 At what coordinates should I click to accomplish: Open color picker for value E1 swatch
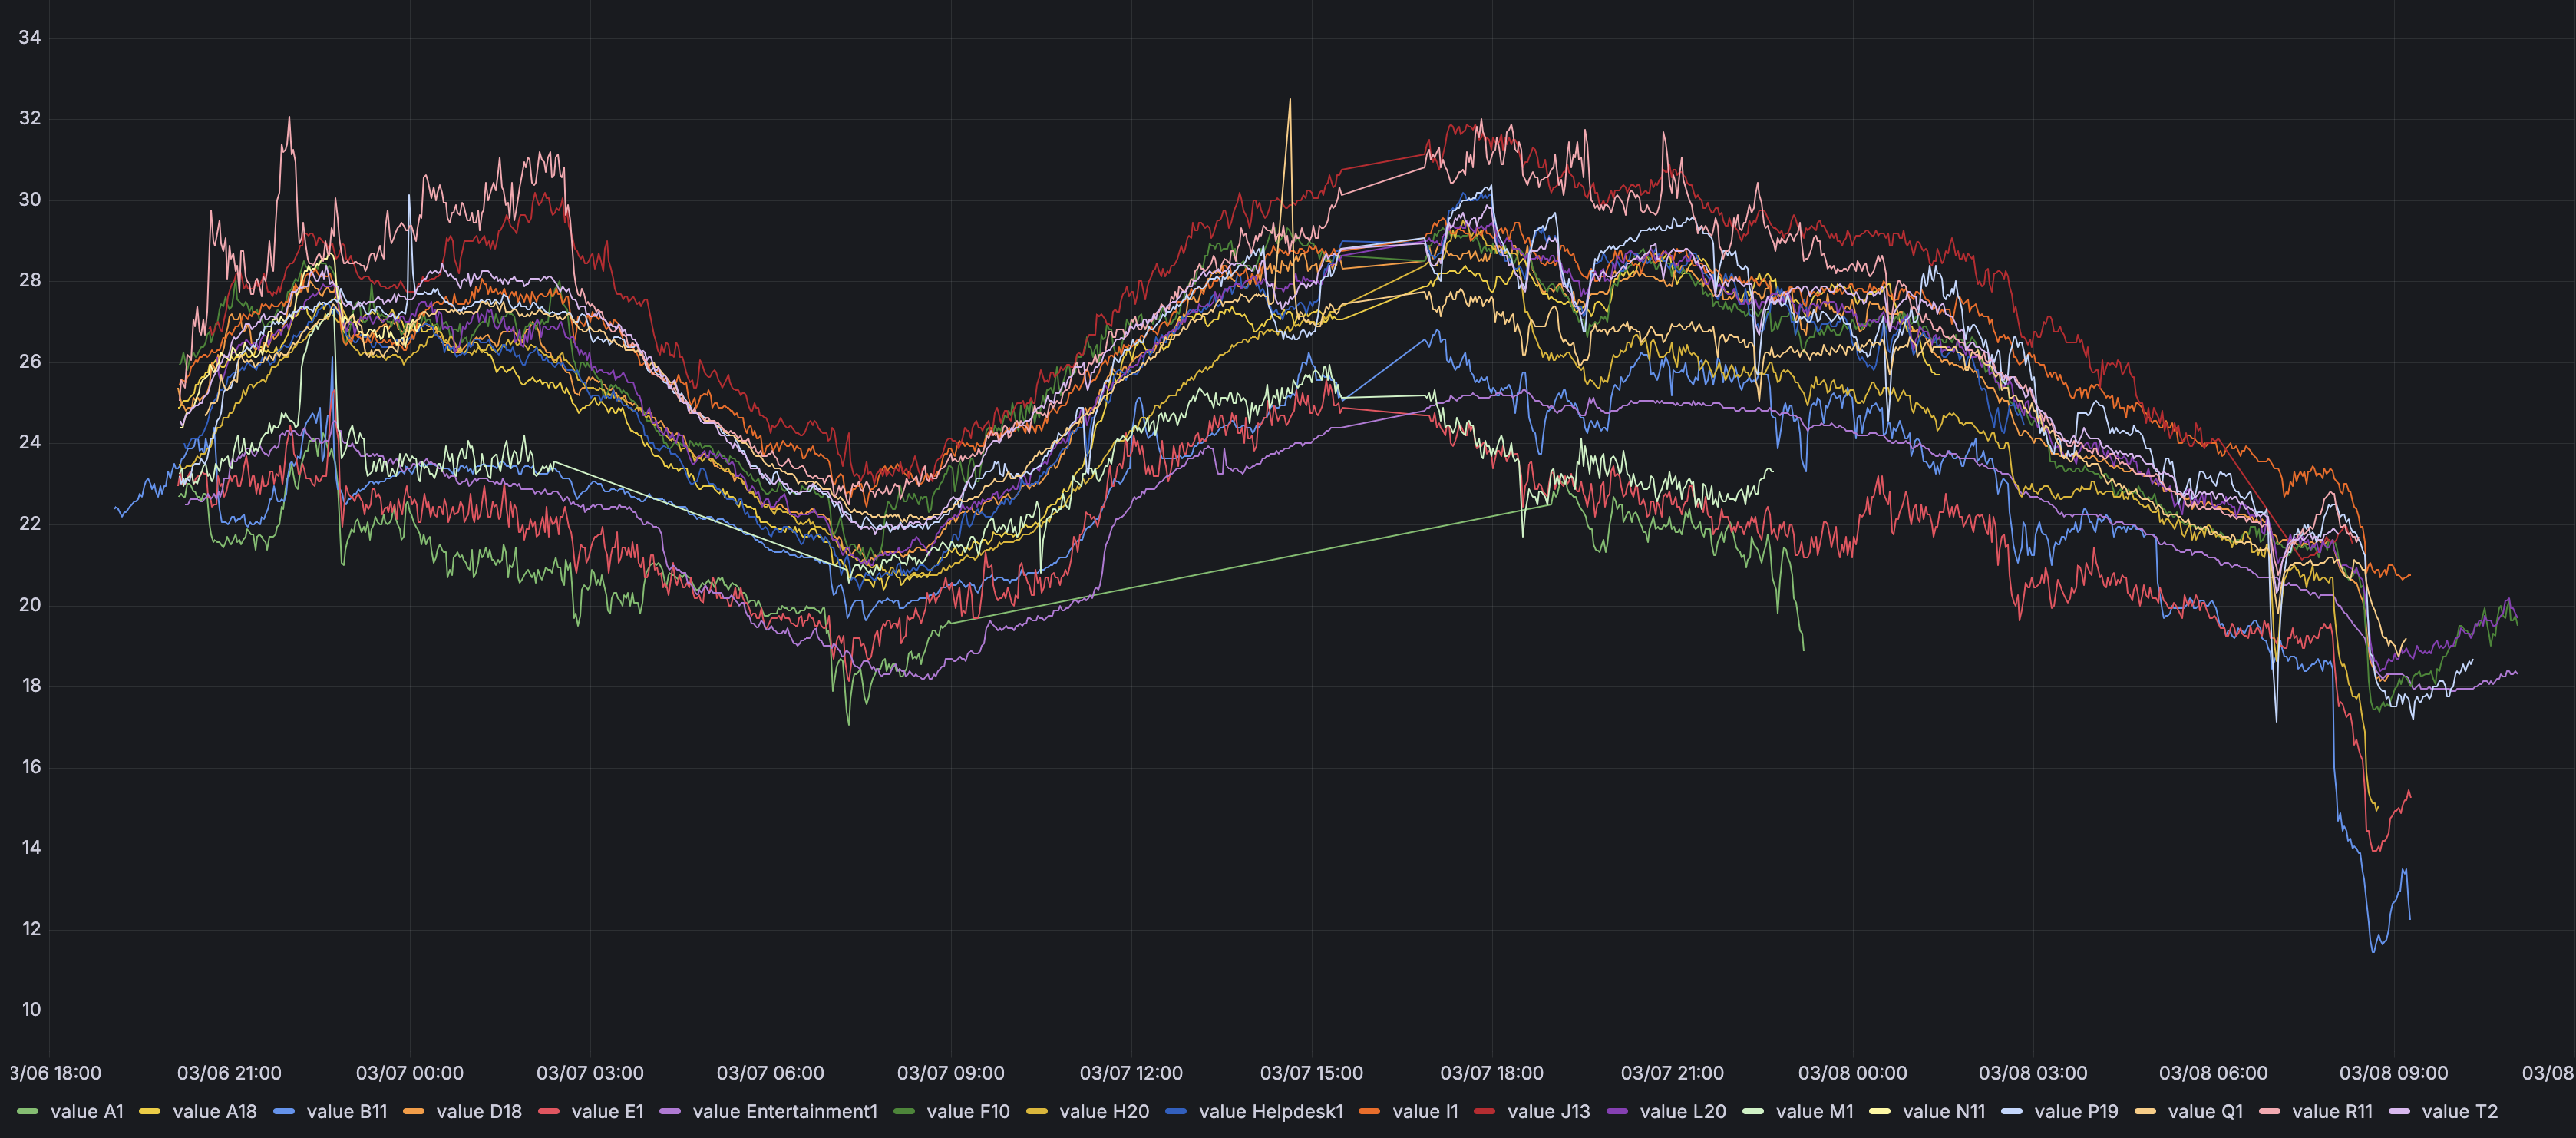(x=548, y=1111)
